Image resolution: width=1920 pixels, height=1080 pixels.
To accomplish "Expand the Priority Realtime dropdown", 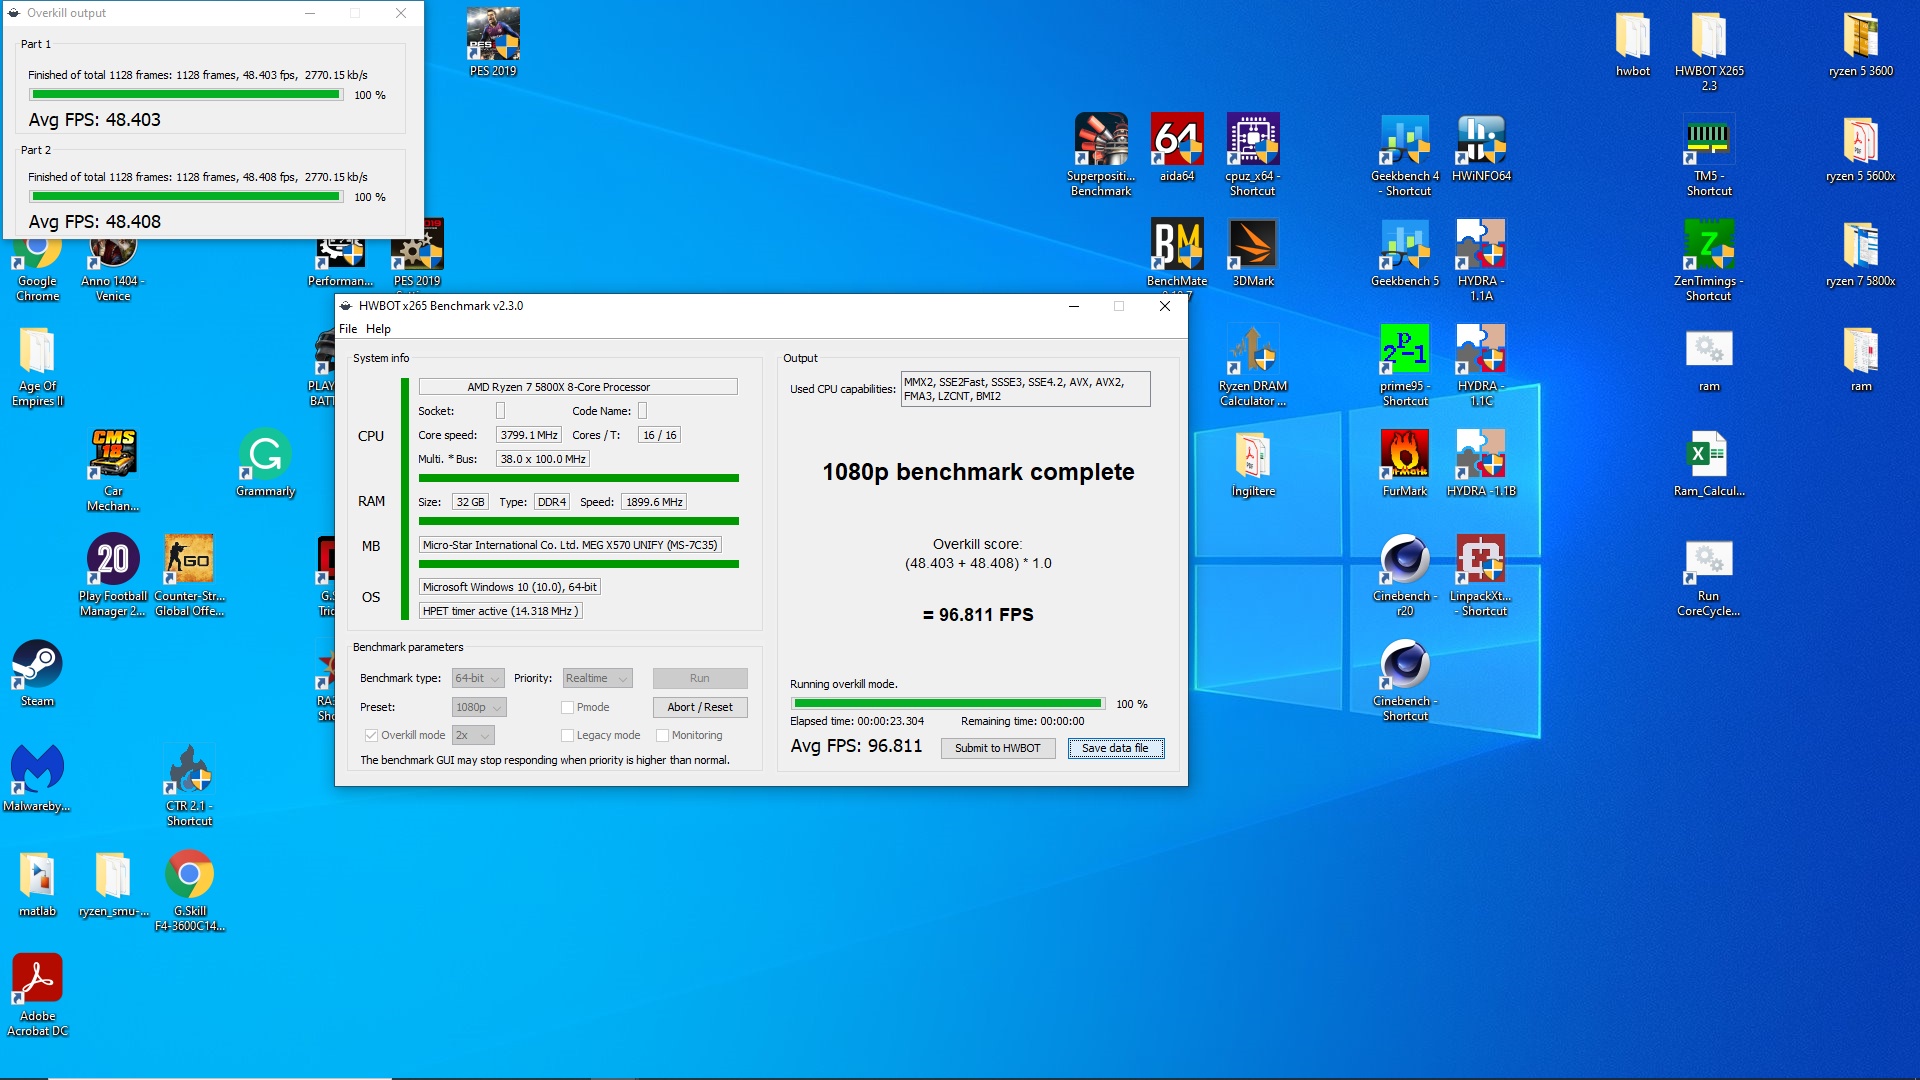I will pyautogui.click(x=597, y=678).
